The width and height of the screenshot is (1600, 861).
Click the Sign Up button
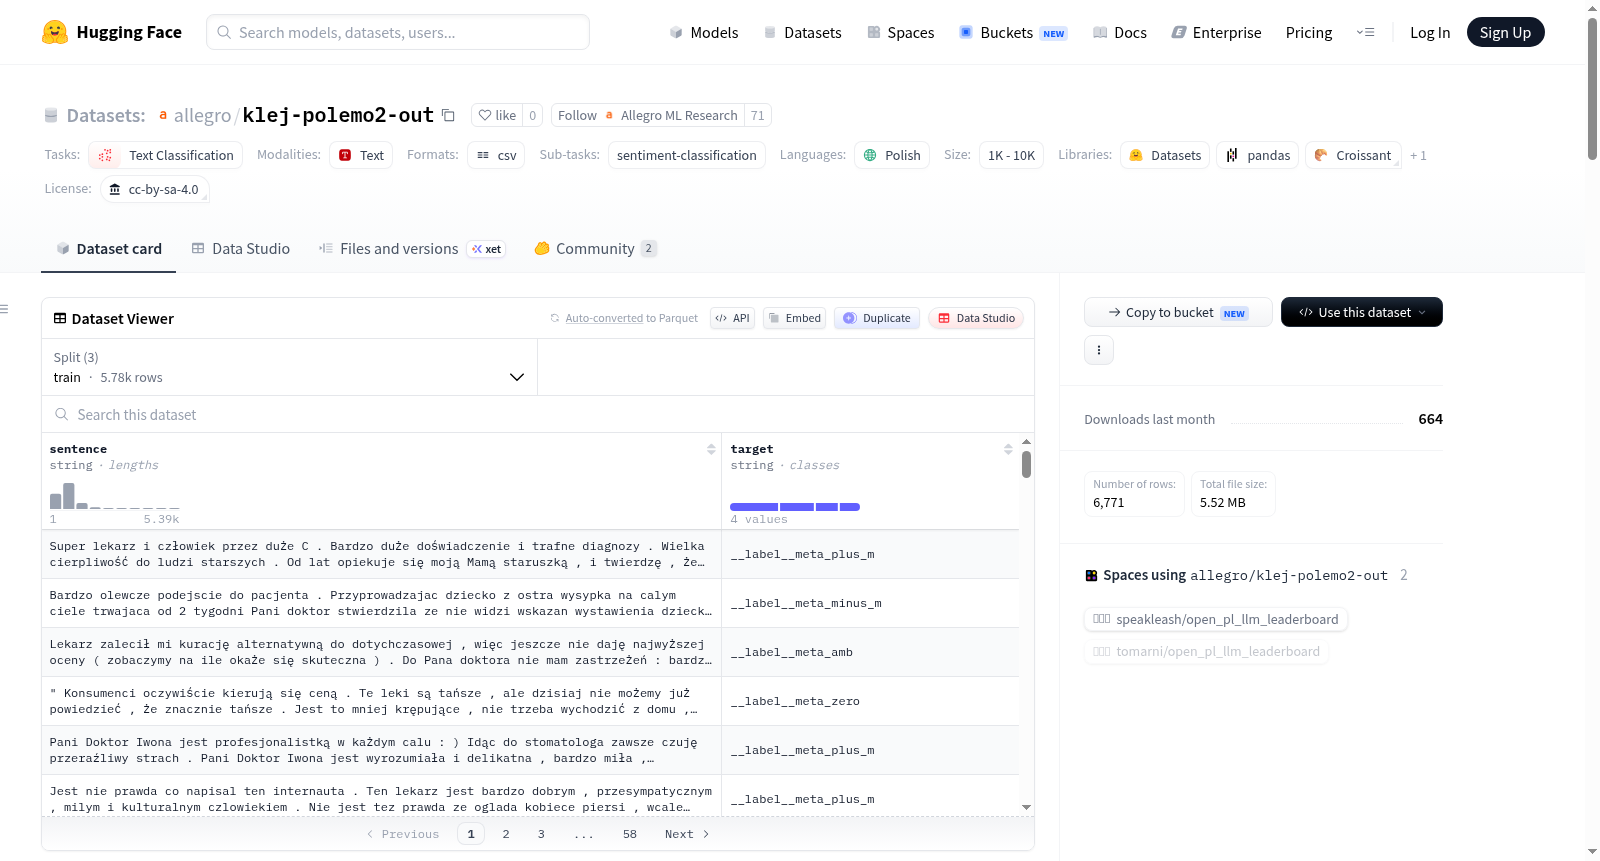[1505, 32]
